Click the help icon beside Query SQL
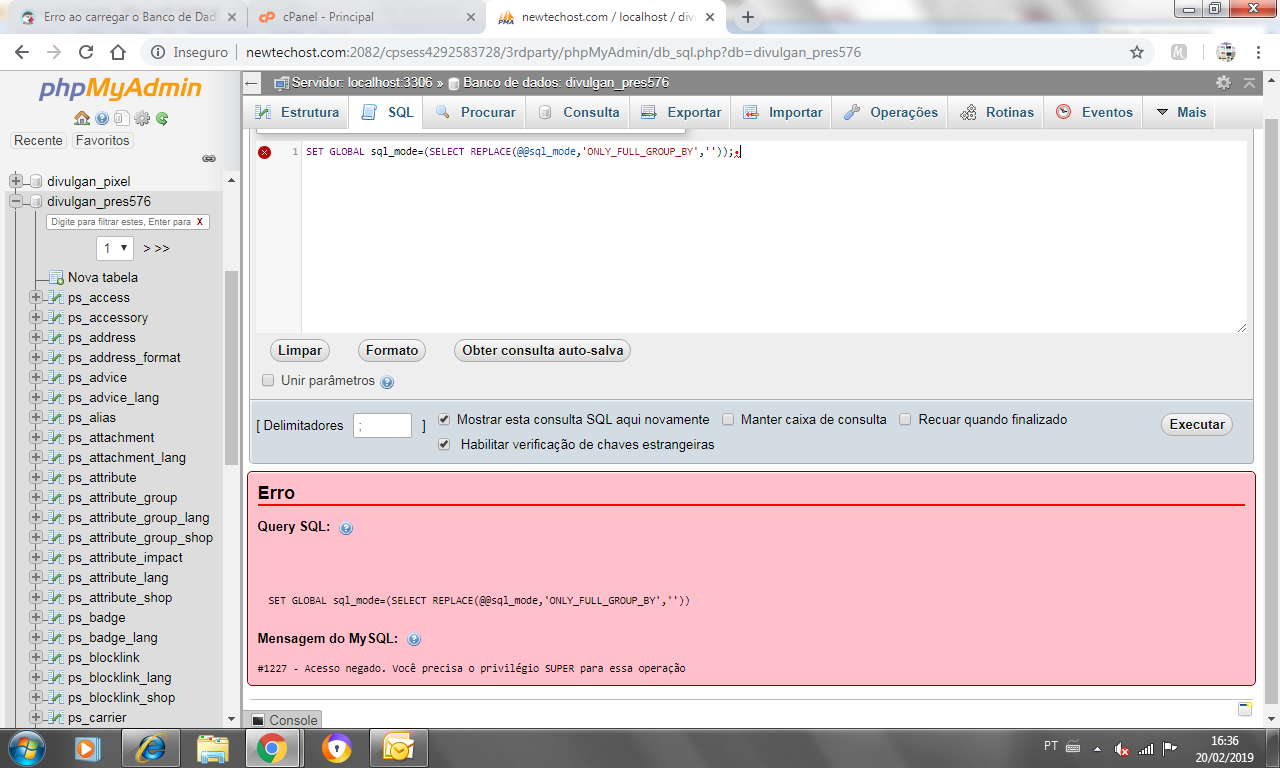 346,528
